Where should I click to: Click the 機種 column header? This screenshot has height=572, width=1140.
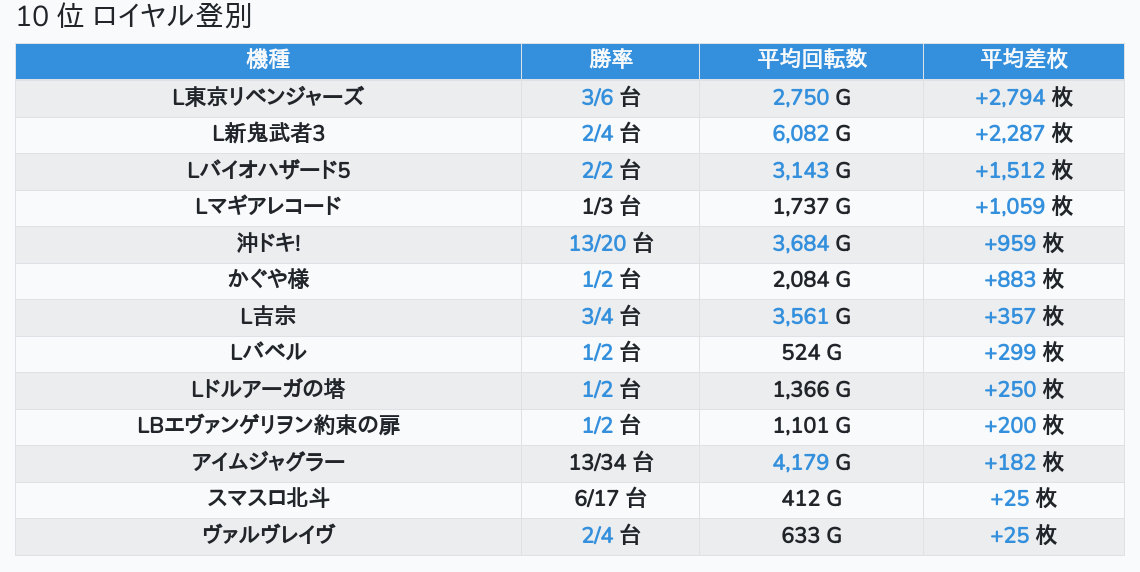pos(268,60)
